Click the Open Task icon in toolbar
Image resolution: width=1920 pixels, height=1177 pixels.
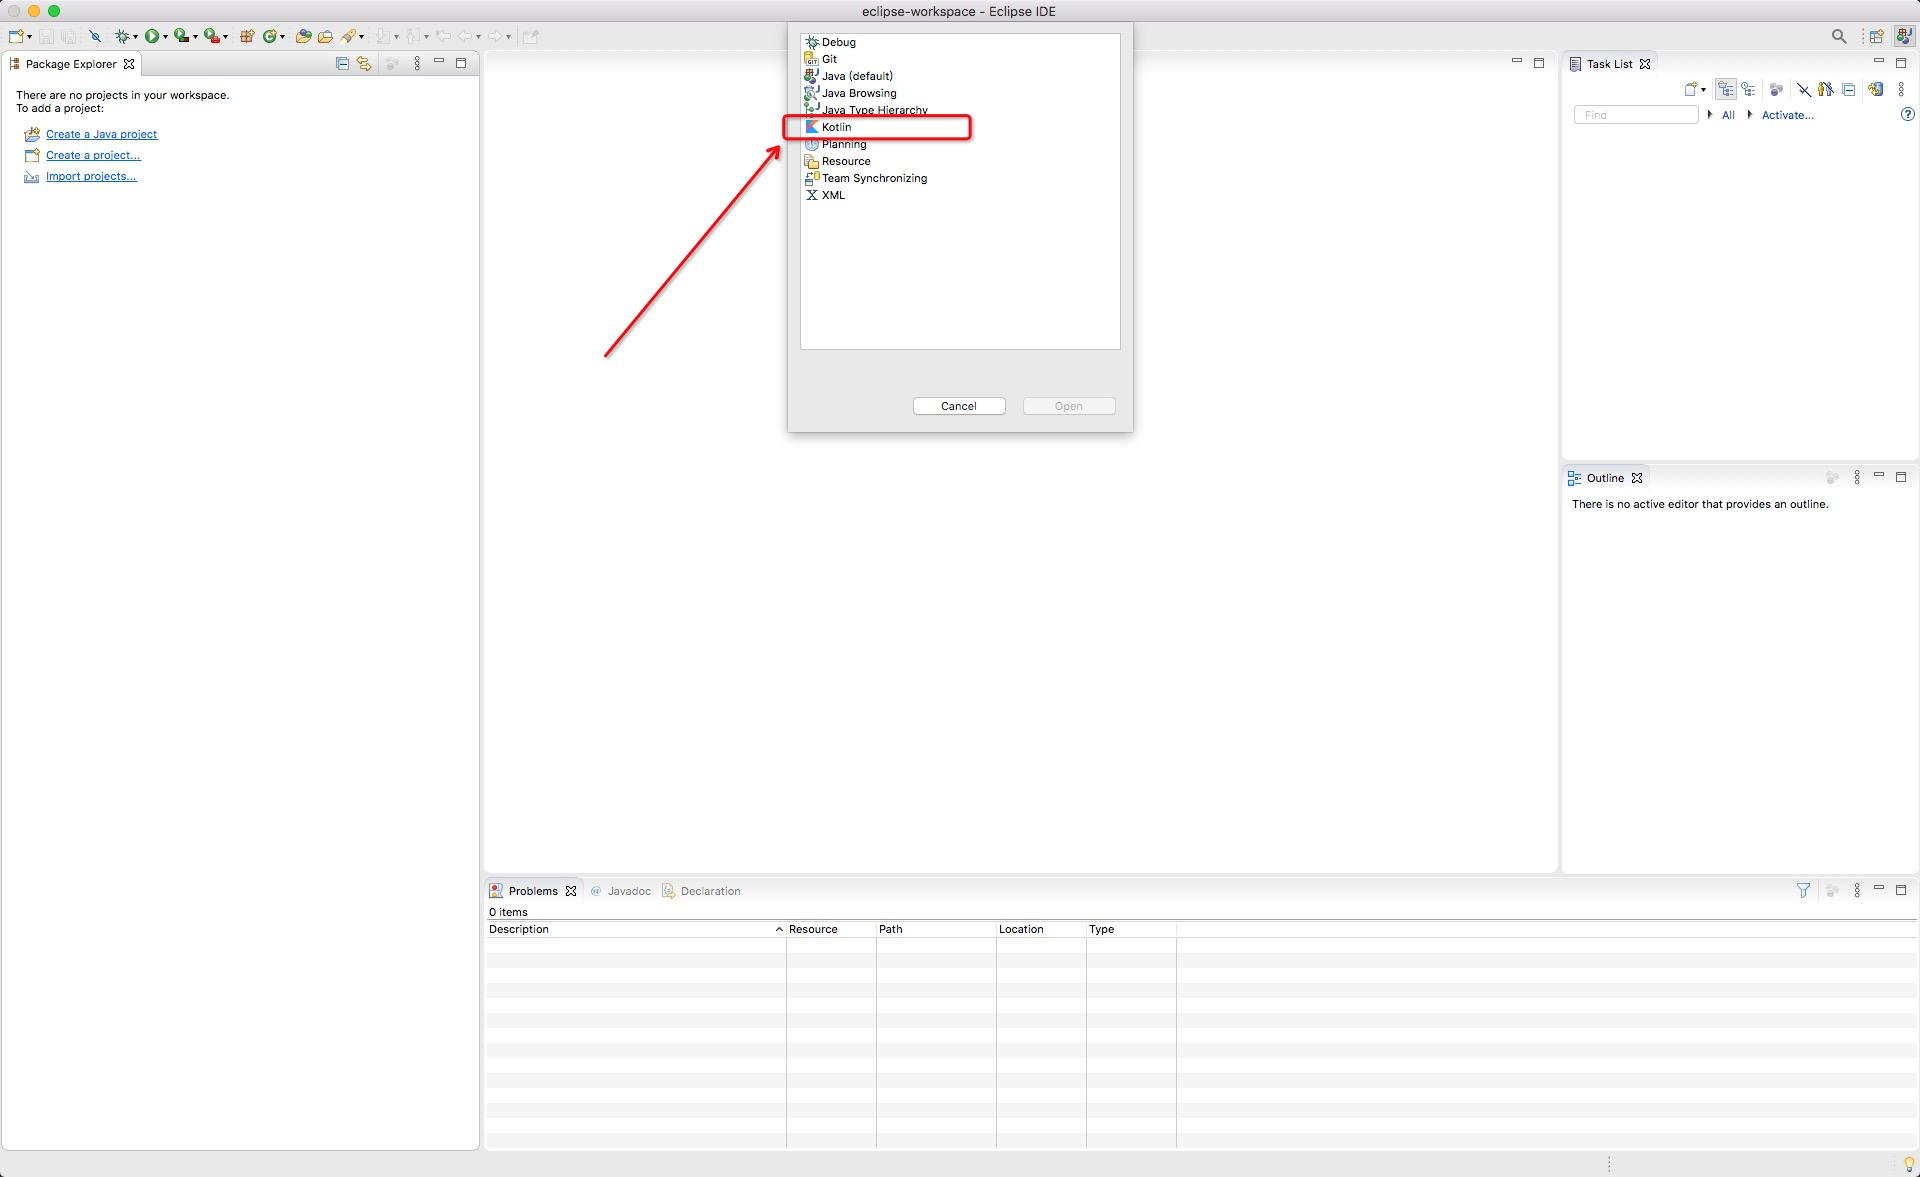click(x=325, y=36)
